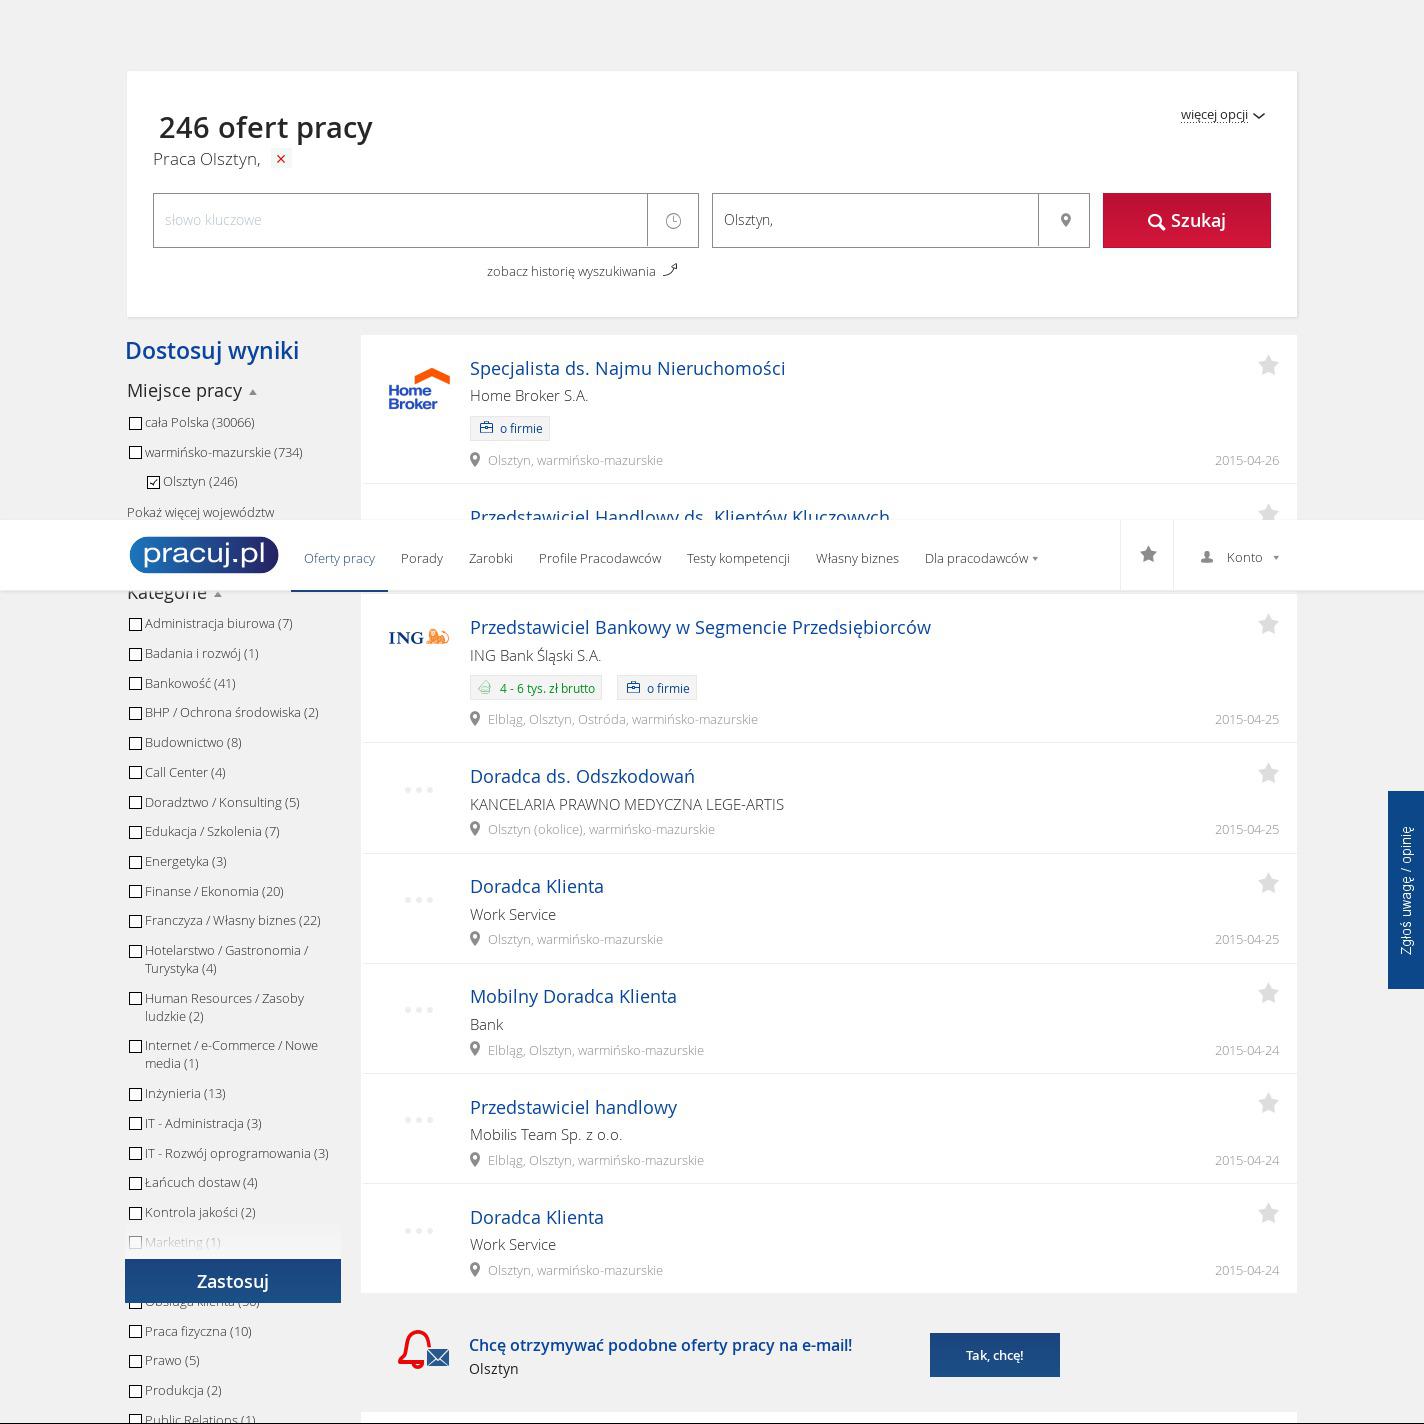Open the Zarobki menu item
The width and height of the screenshot is (1424, 1424).
click(490, 558)
